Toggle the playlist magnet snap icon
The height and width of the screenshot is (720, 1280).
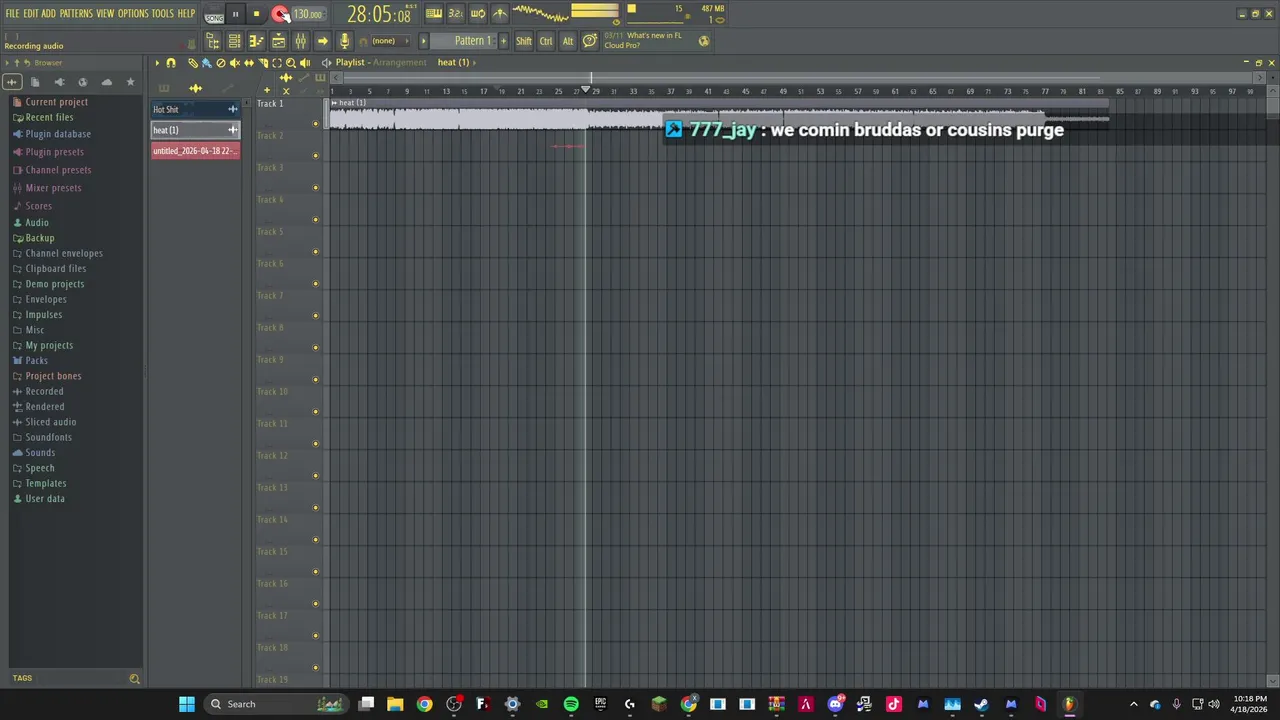click(170, 62)
